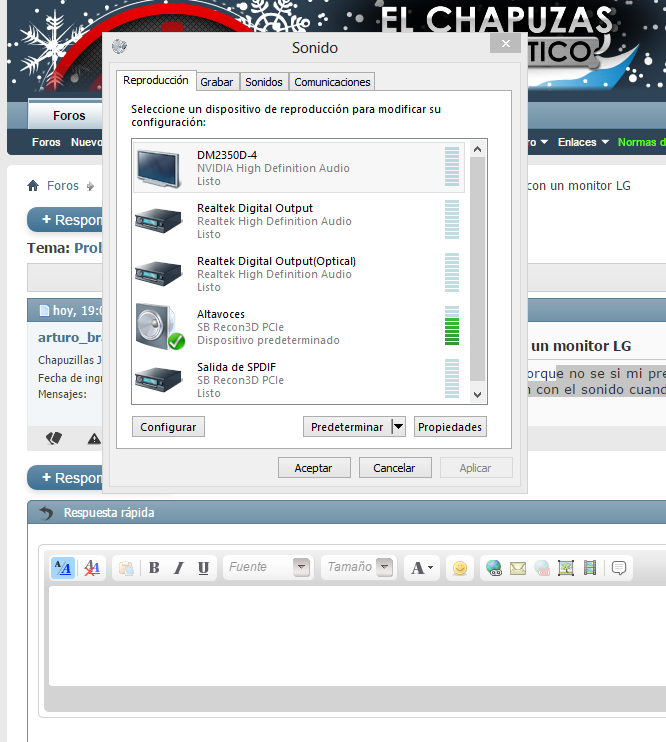Click Cancelar in the Sonido dialog
Image resolution: width=666 pixels, height=742 pixels.
tap(395, 468)
